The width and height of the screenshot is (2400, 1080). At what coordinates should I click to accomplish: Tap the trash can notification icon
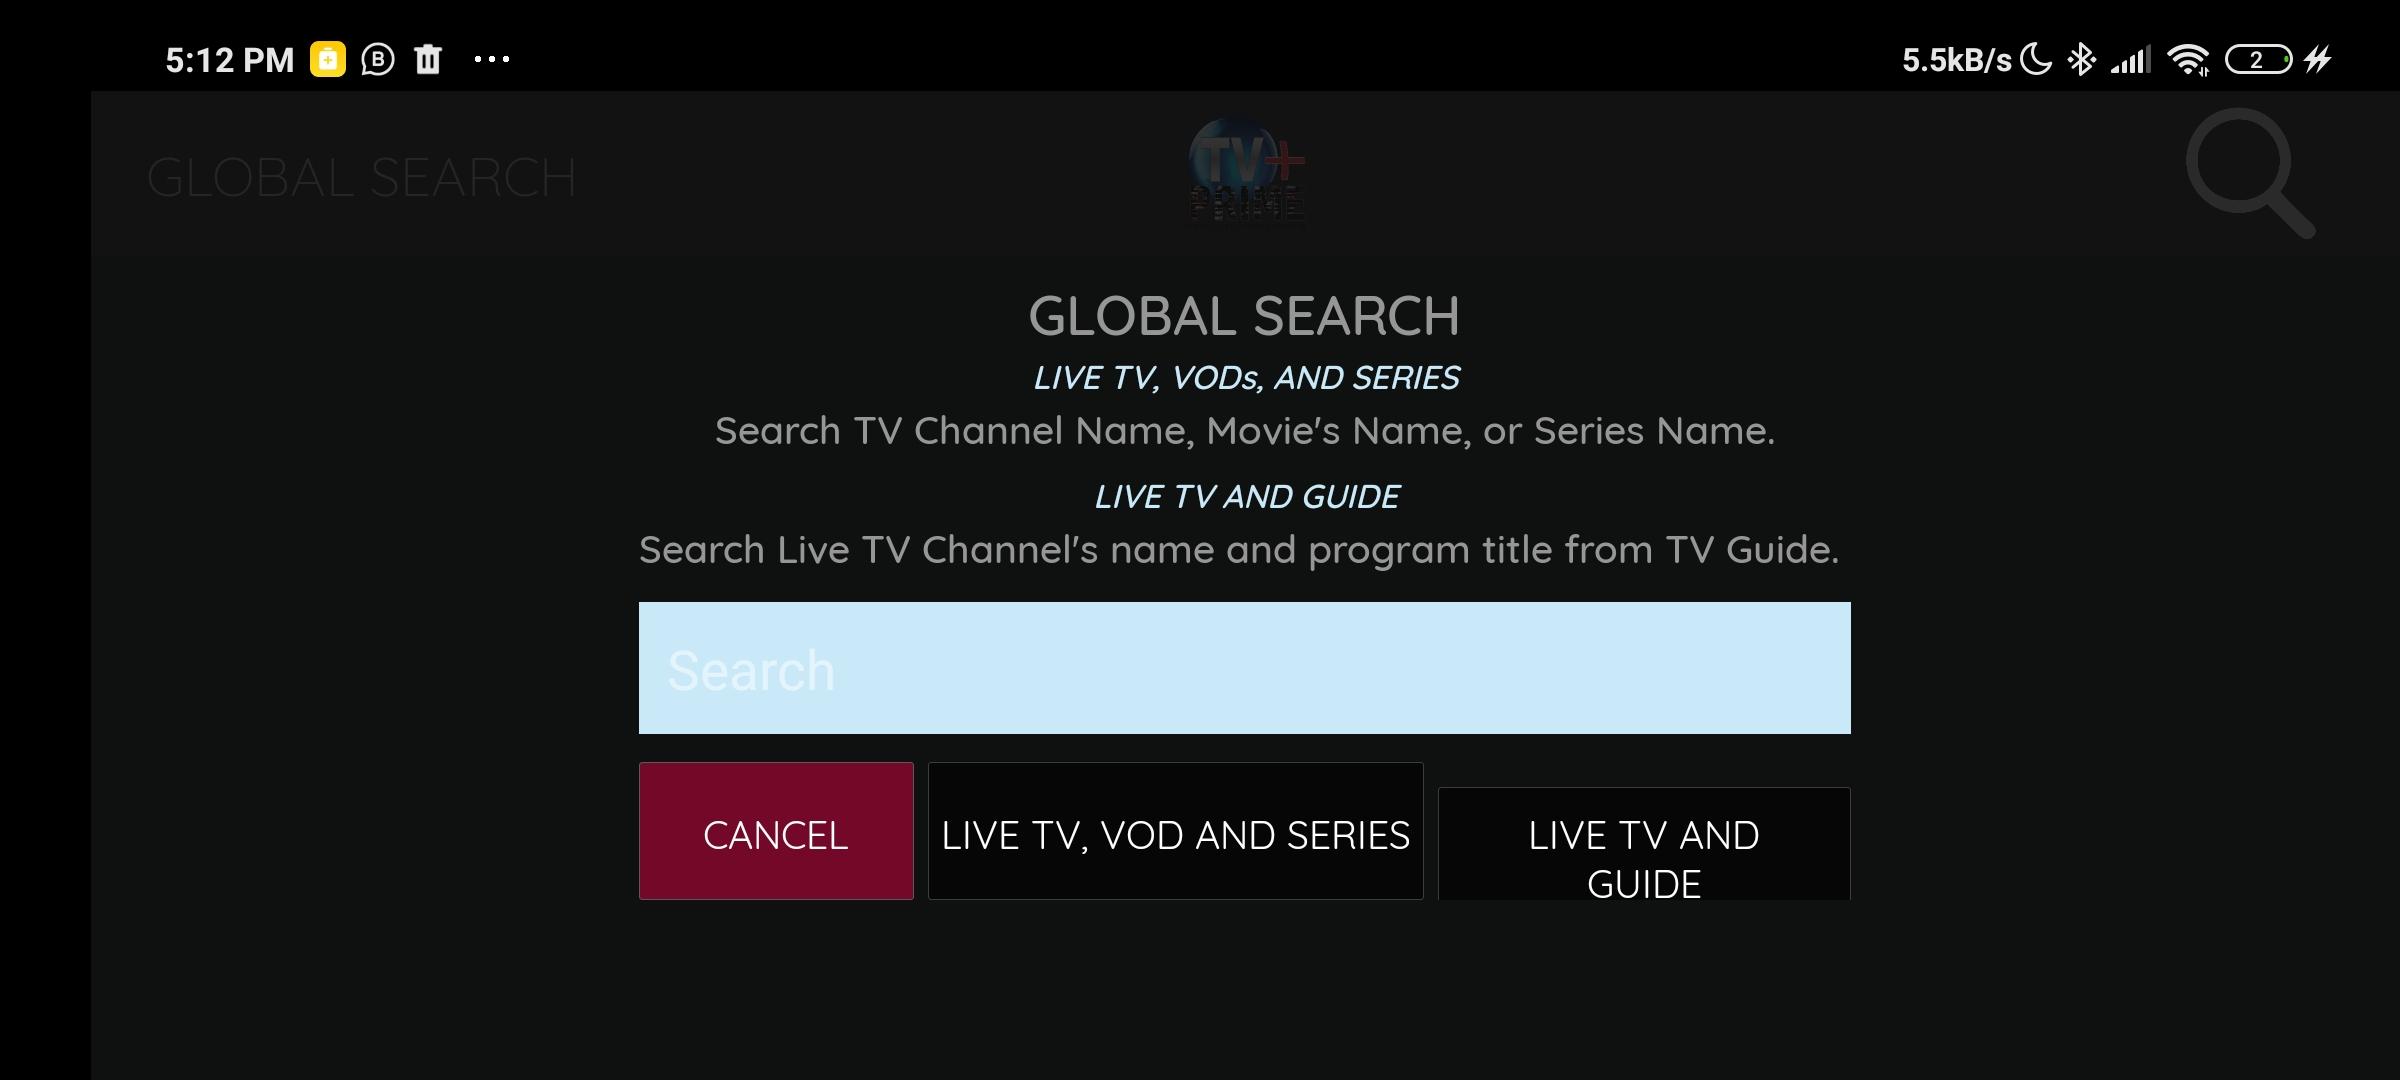pos(428,59)
